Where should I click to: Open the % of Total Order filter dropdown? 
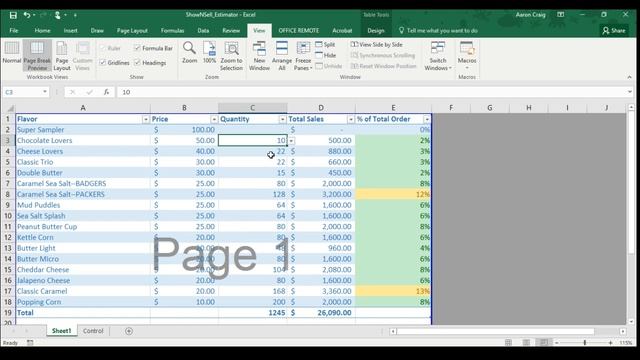pyautogui.click(x=427, y=119)
